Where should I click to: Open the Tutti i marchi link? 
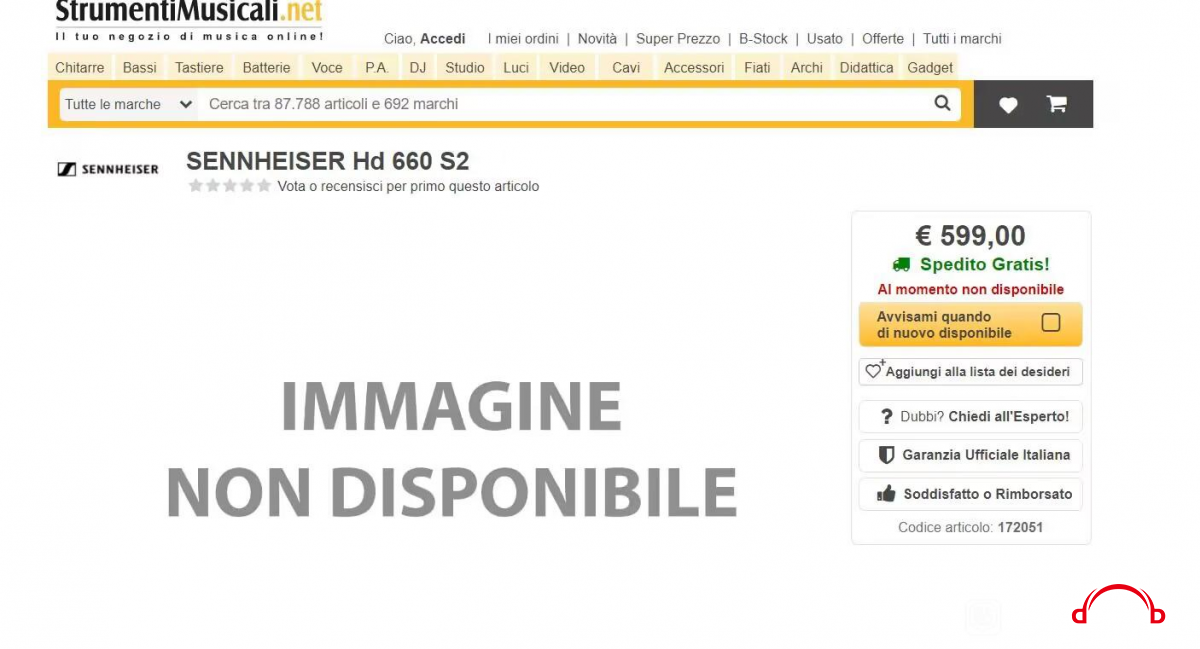pos(962,39)
